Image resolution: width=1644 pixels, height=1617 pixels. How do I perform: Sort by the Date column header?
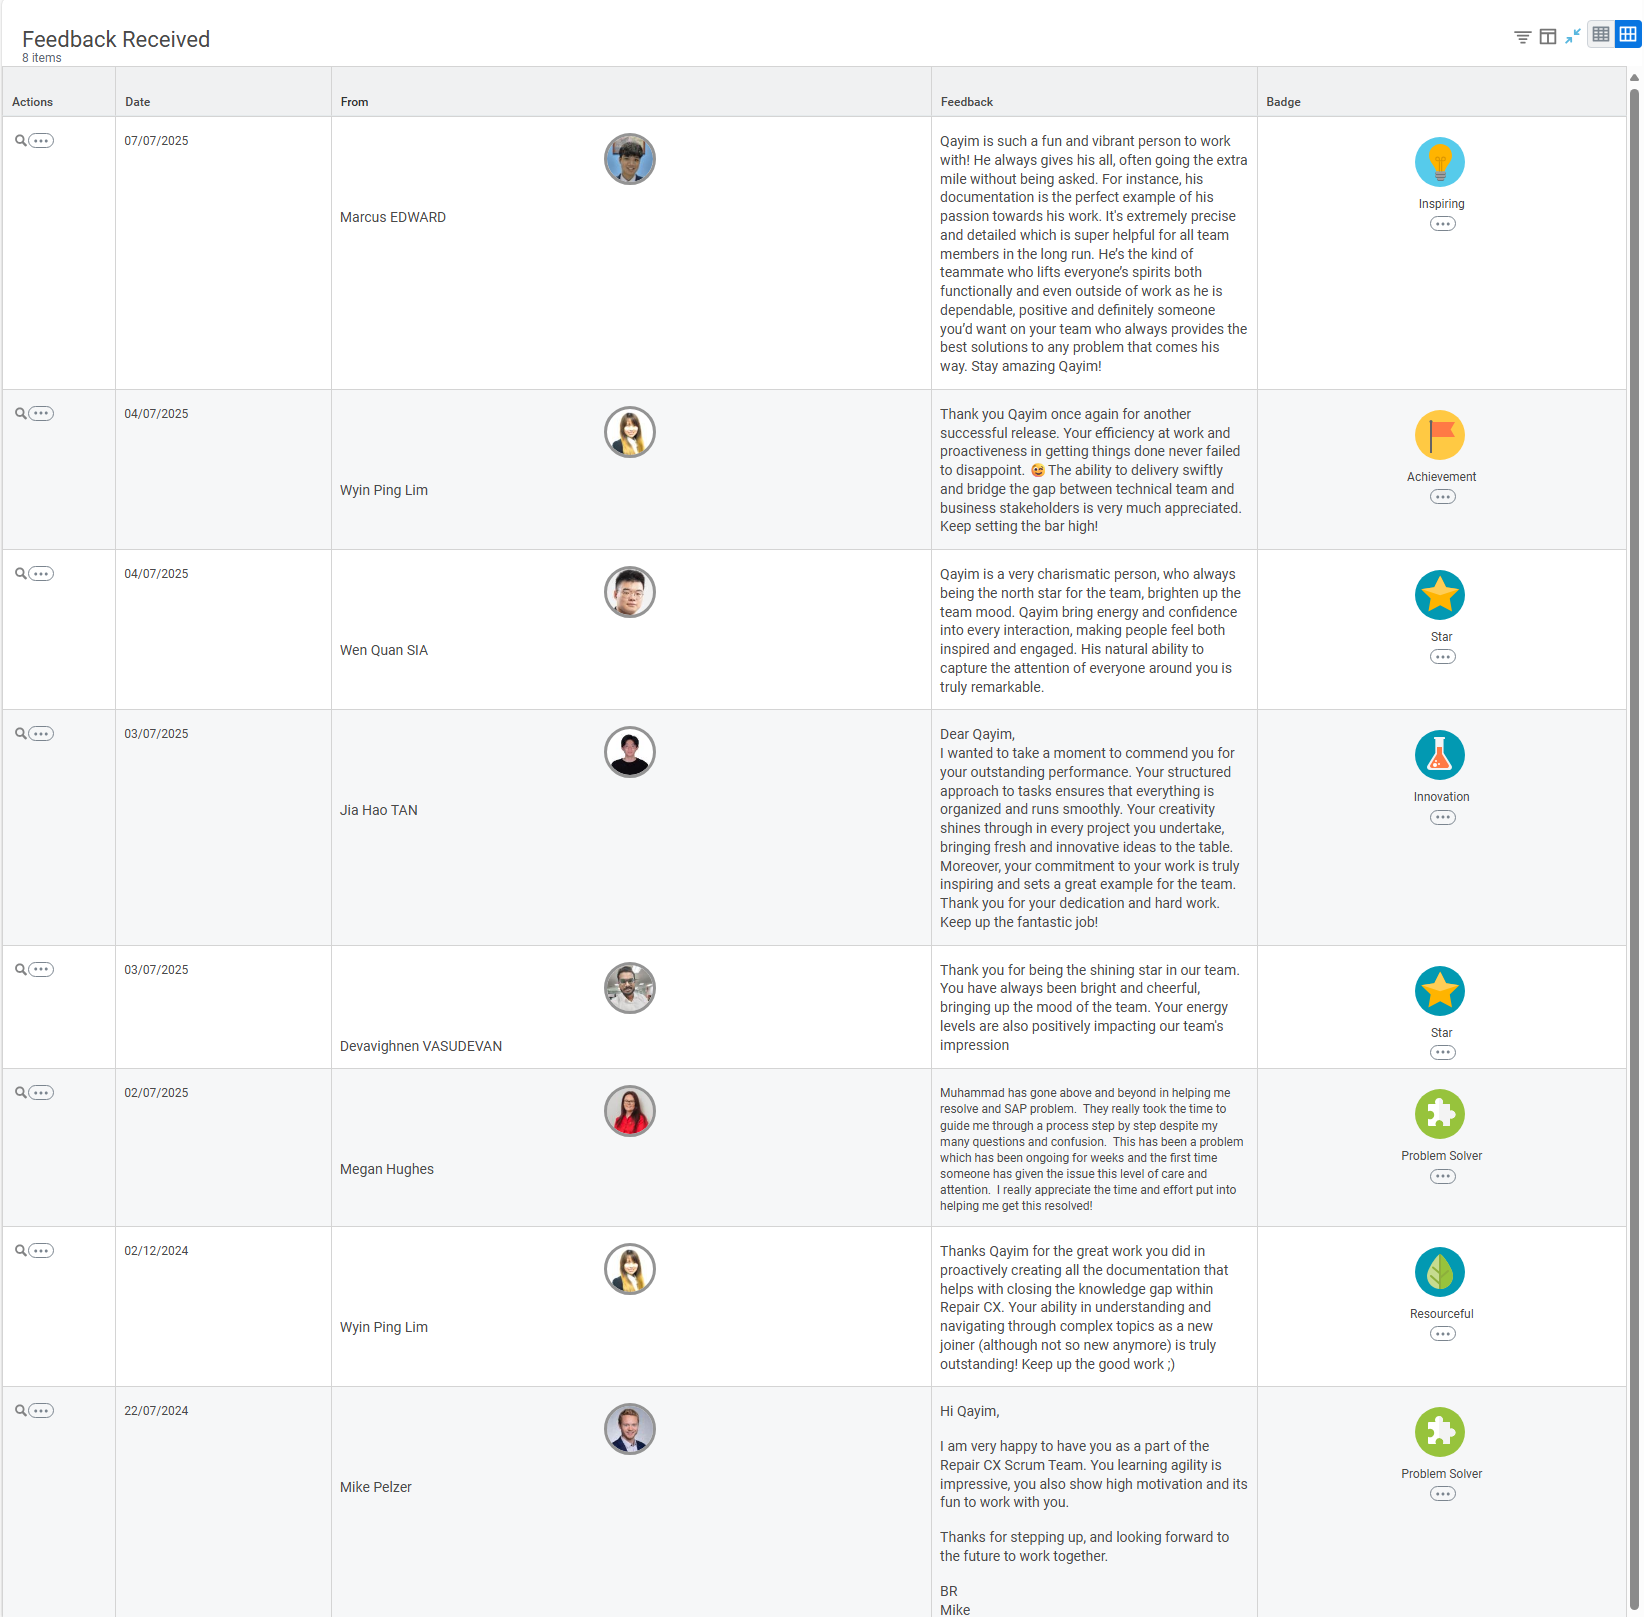[x=138, y=102]
